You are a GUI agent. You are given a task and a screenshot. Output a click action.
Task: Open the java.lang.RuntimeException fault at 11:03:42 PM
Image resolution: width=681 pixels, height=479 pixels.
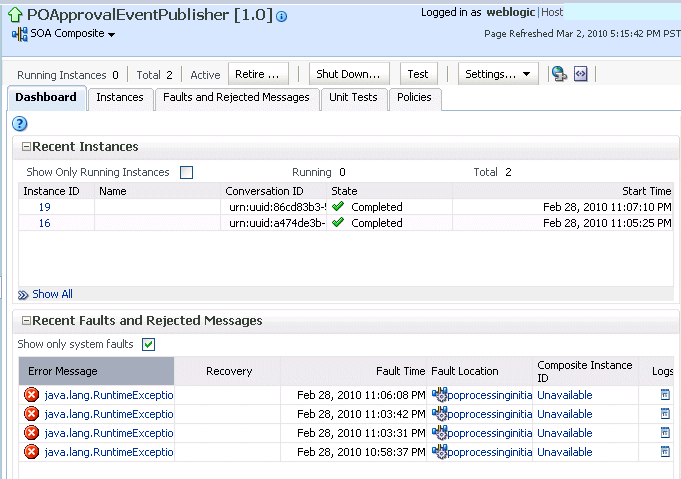point(109,414)
